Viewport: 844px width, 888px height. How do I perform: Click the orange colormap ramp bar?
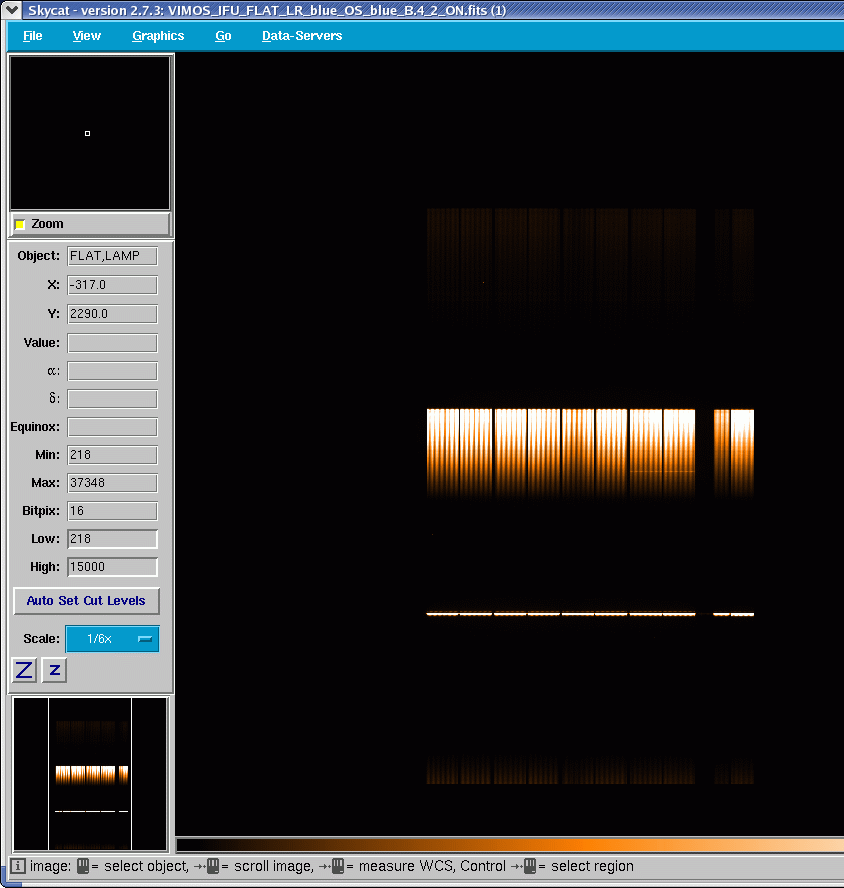click(510, 846)
